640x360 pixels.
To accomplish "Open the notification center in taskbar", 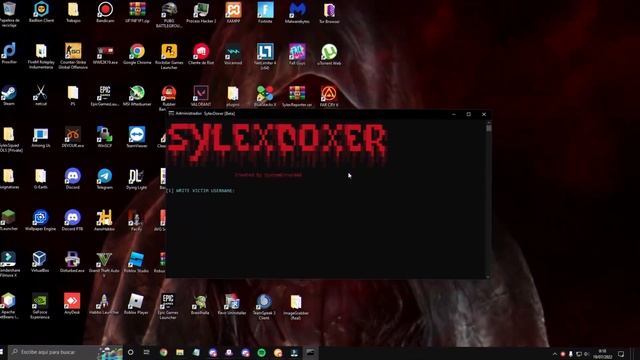I will coord(621,354).
